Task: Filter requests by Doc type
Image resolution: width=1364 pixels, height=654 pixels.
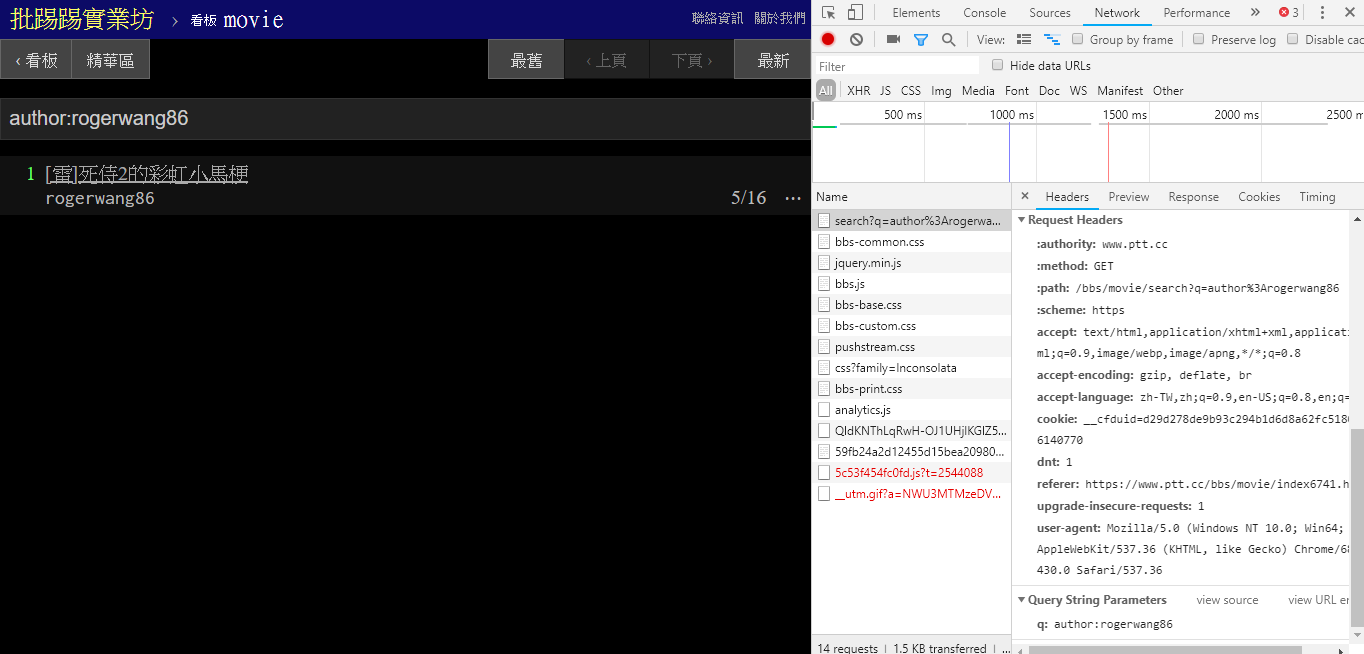Action: 1049,91
